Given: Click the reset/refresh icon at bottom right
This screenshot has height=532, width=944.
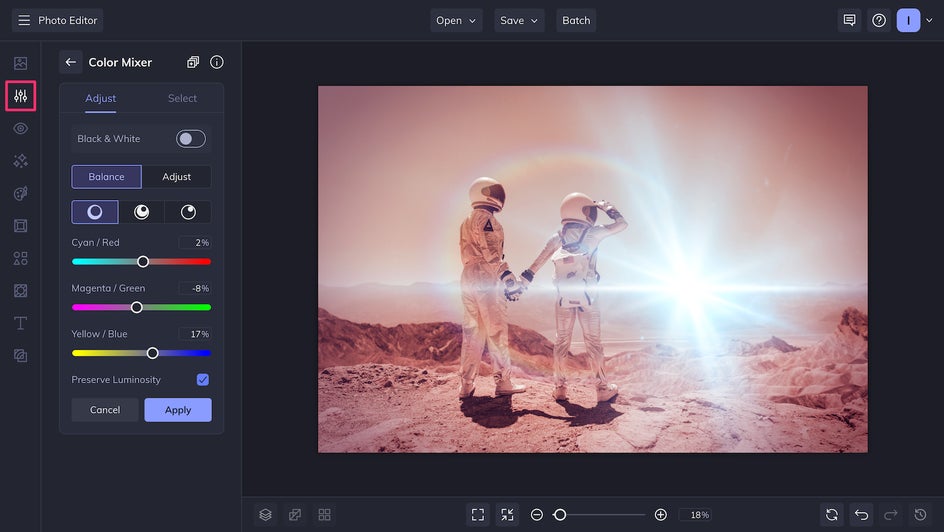Looking at the screenshot, I should (832, 515).
